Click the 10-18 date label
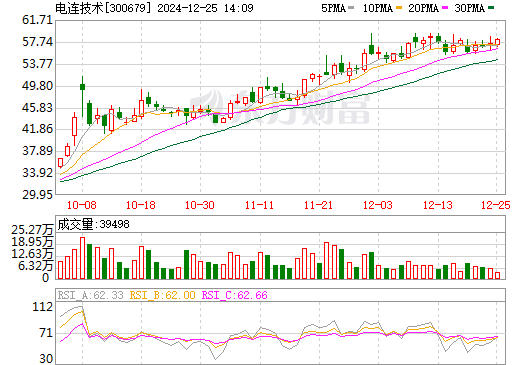The image size is (520, 365). click(141, 205)
